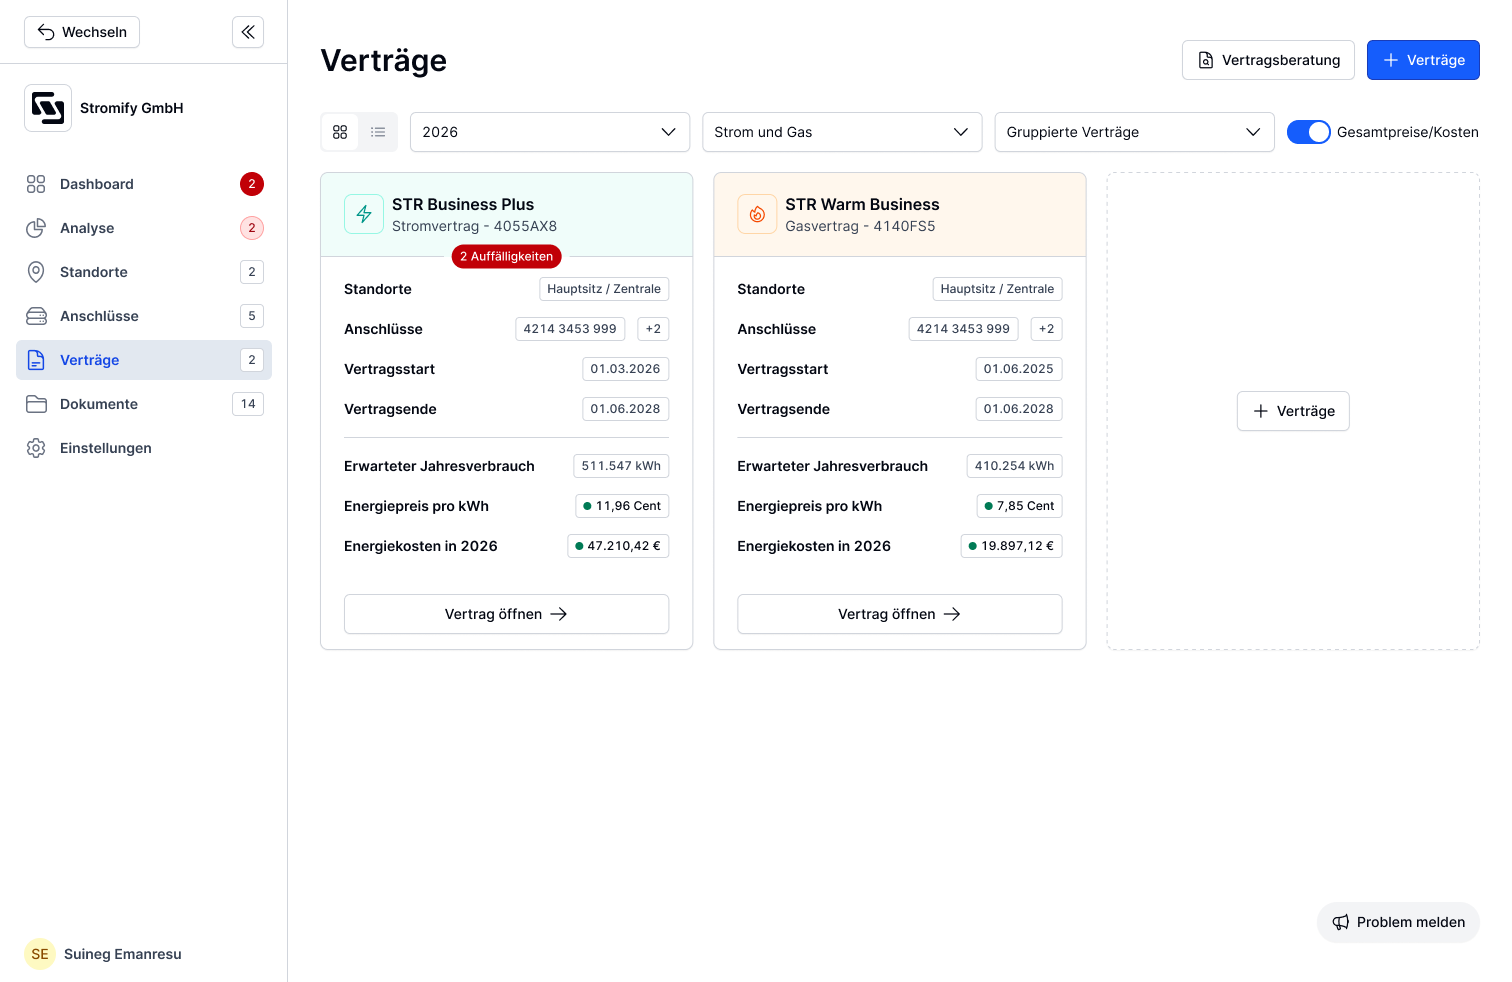Click the STR Warm Business card title

pos(862,204)
